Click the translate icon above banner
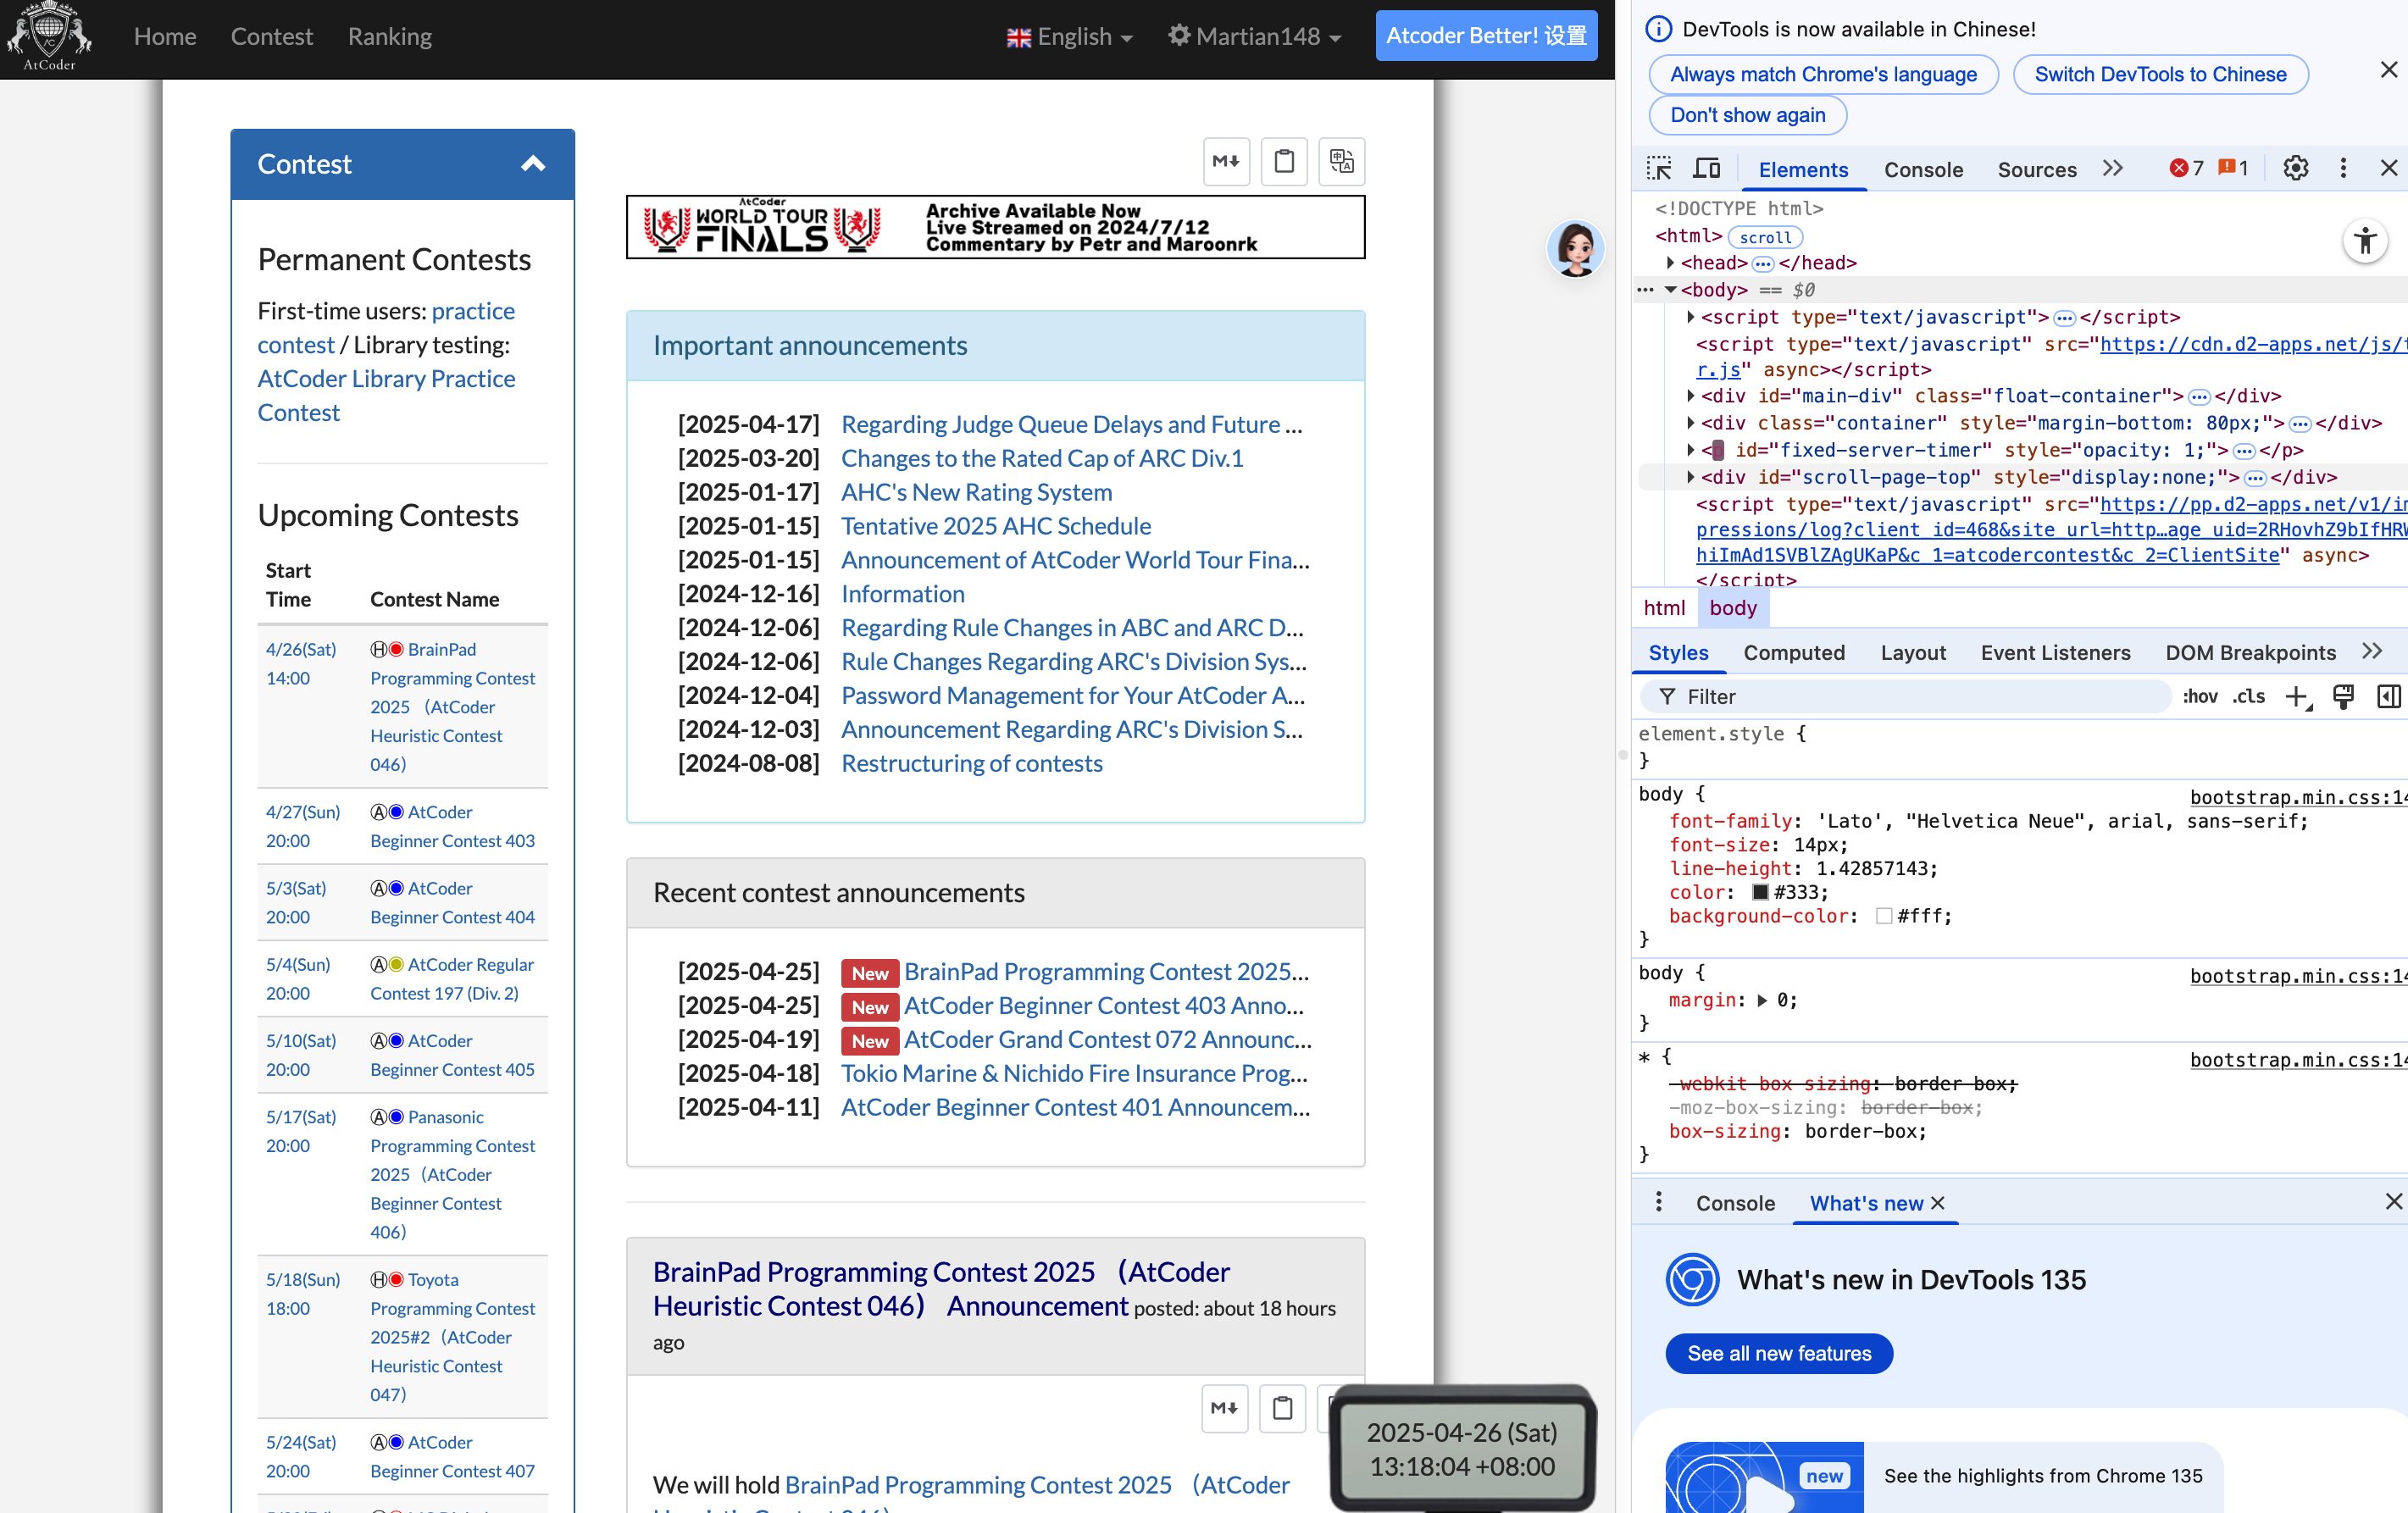2408x1513 pixels. [1341, 161]
